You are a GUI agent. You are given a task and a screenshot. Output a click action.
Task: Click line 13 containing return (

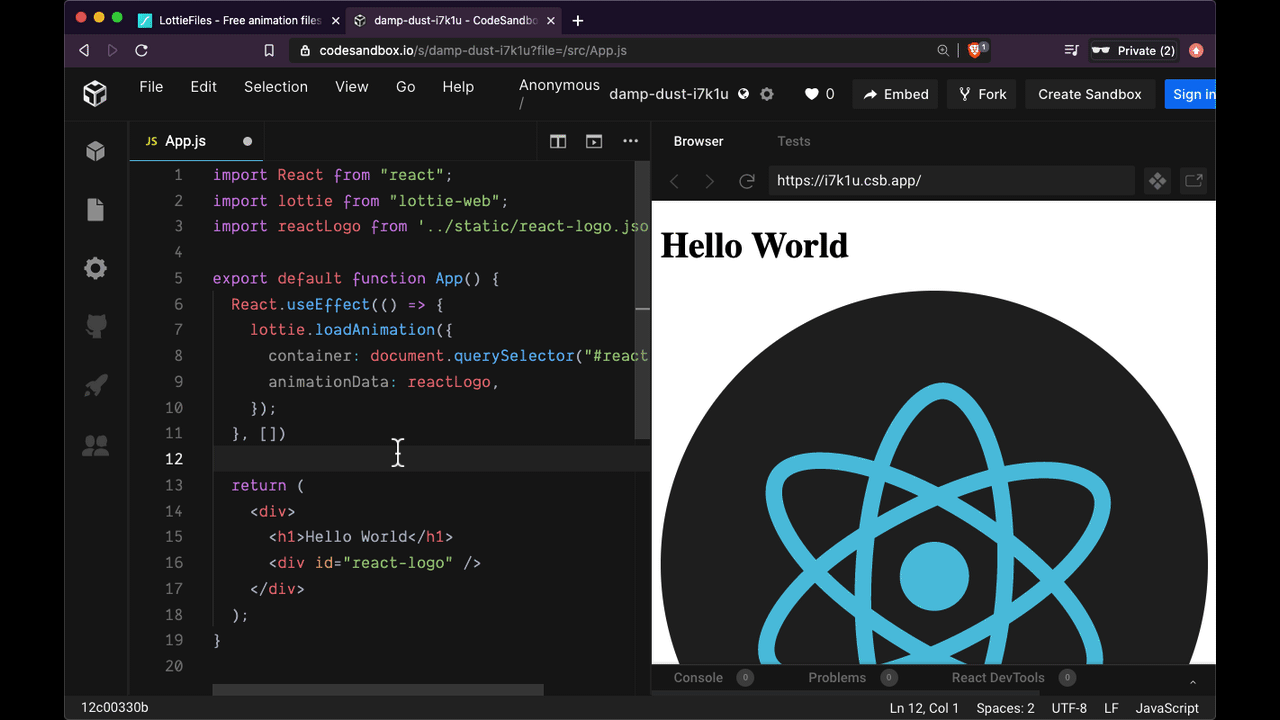[x=267, y=485]
